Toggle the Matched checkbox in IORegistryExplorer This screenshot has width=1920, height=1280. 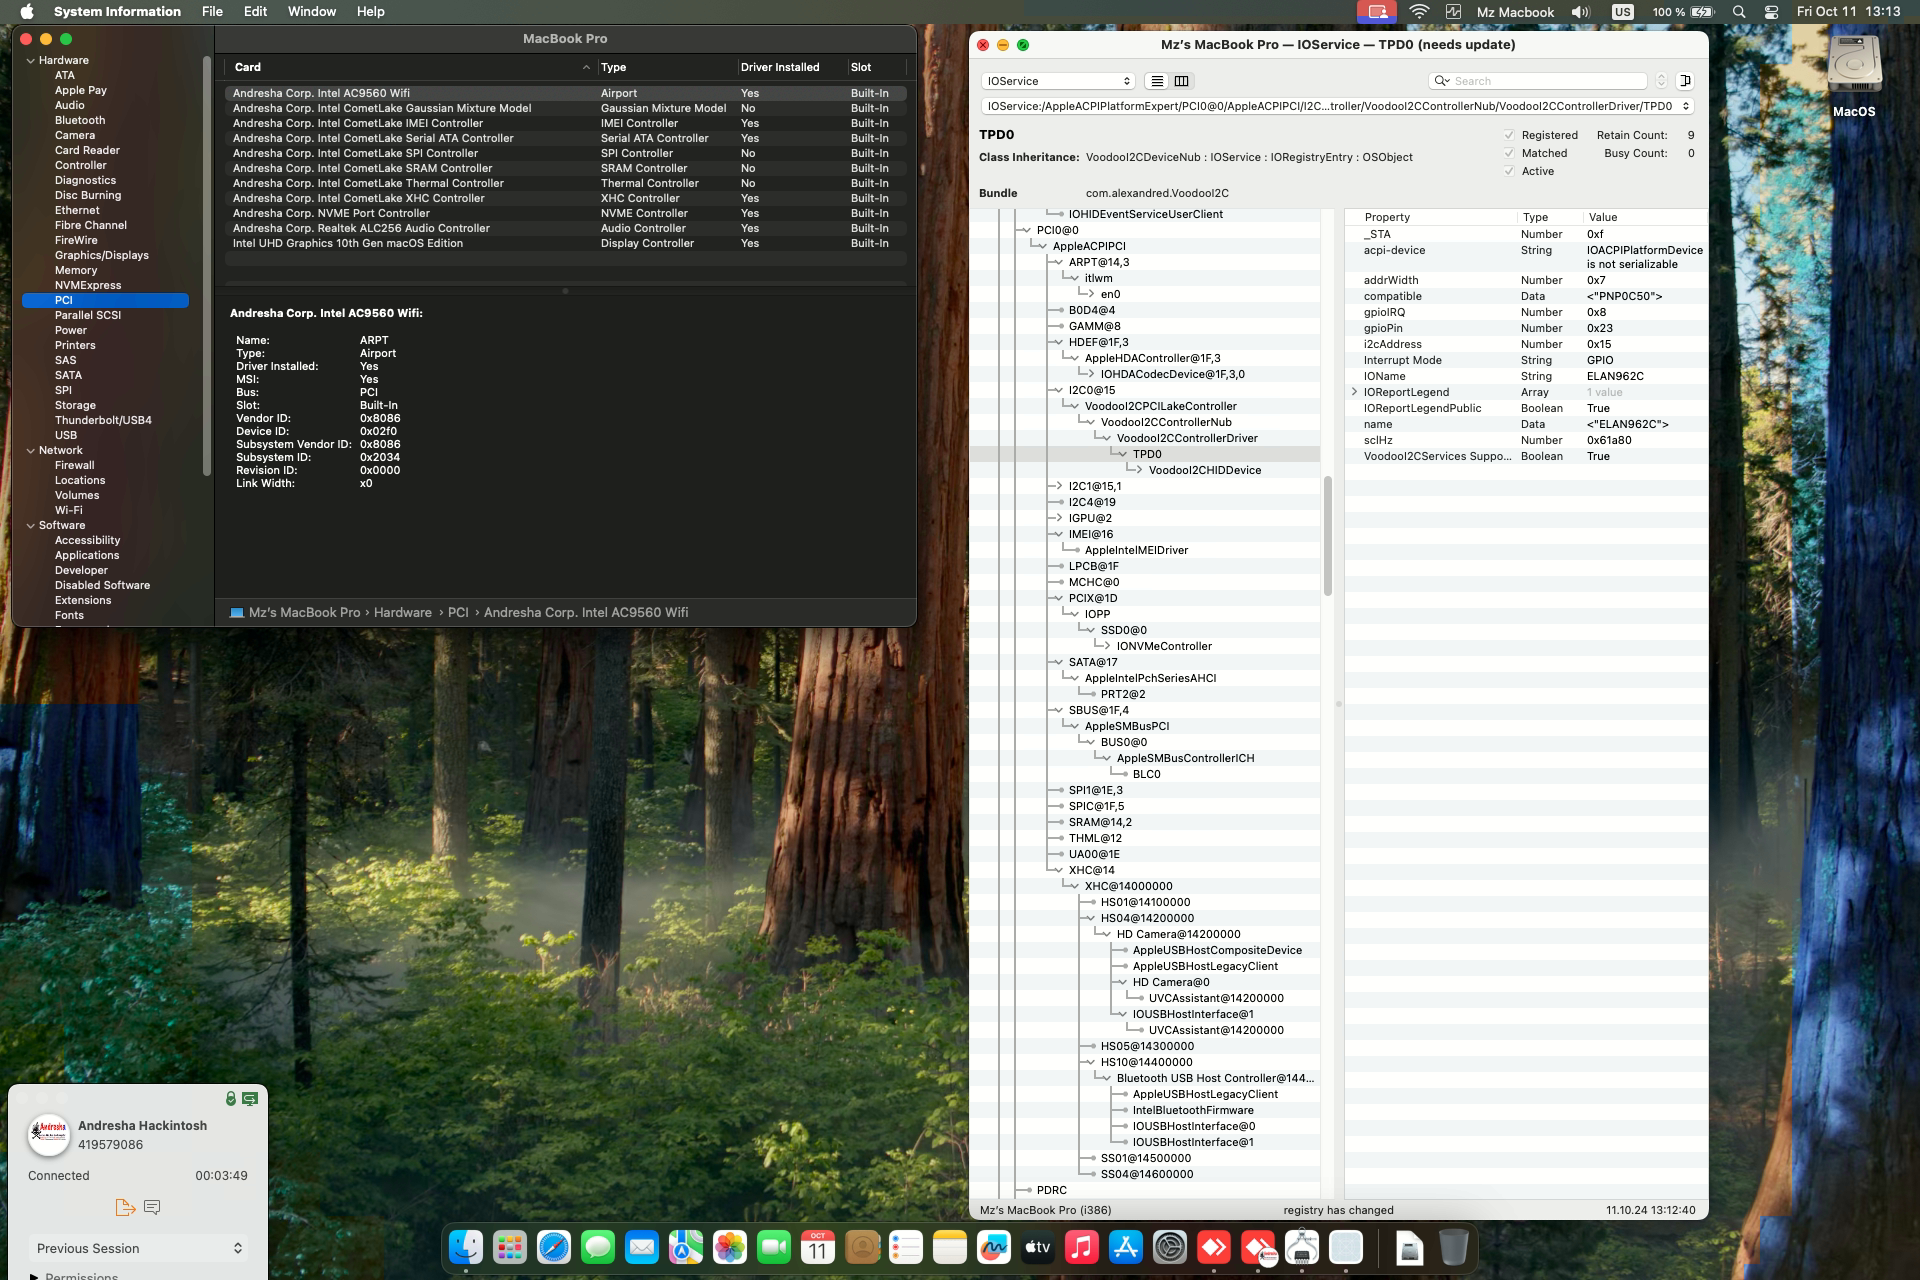(x=1509, y=153)
